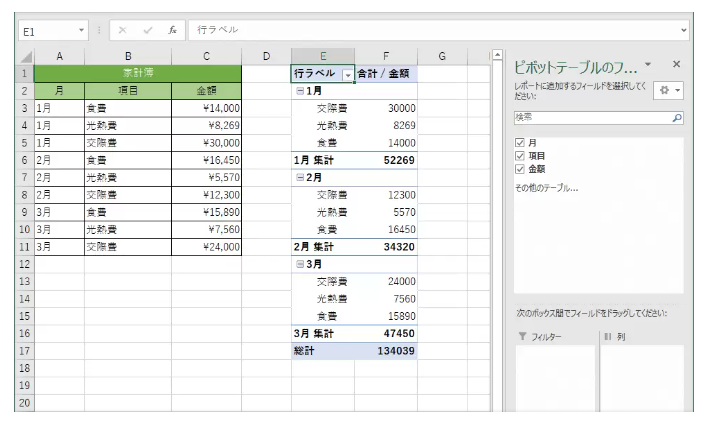Expand the formula bar with right chevron
This screenshot has width=705, height=424.
click(684, 30)
